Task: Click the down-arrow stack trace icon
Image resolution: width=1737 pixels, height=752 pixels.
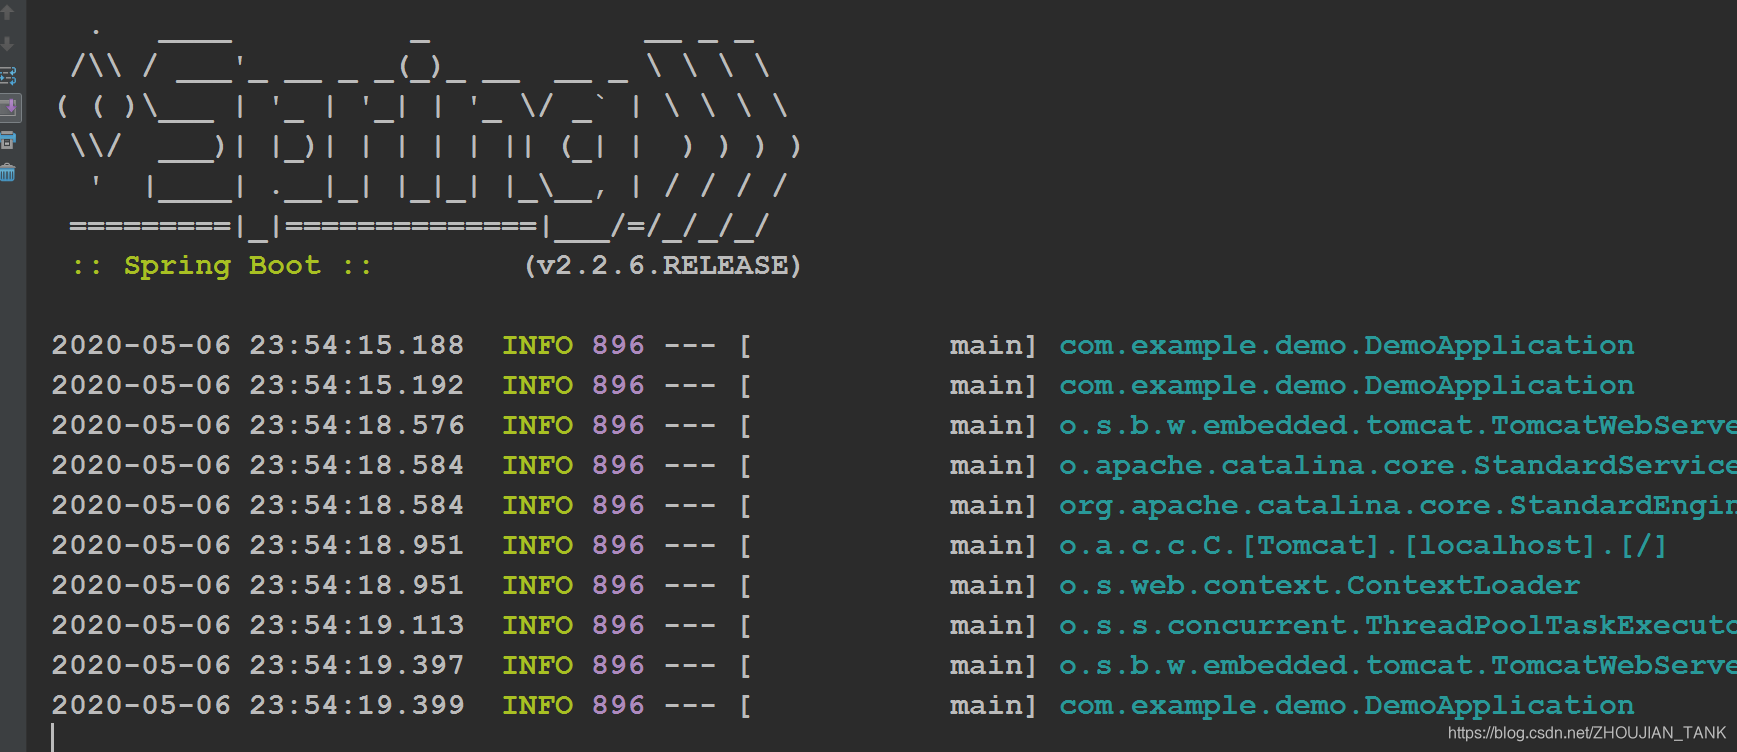Action: coord(8,44)
